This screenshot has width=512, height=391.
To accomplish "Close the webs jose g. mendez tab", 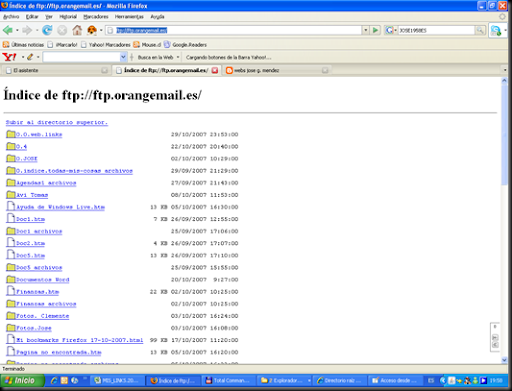I will tap(325, 70).
